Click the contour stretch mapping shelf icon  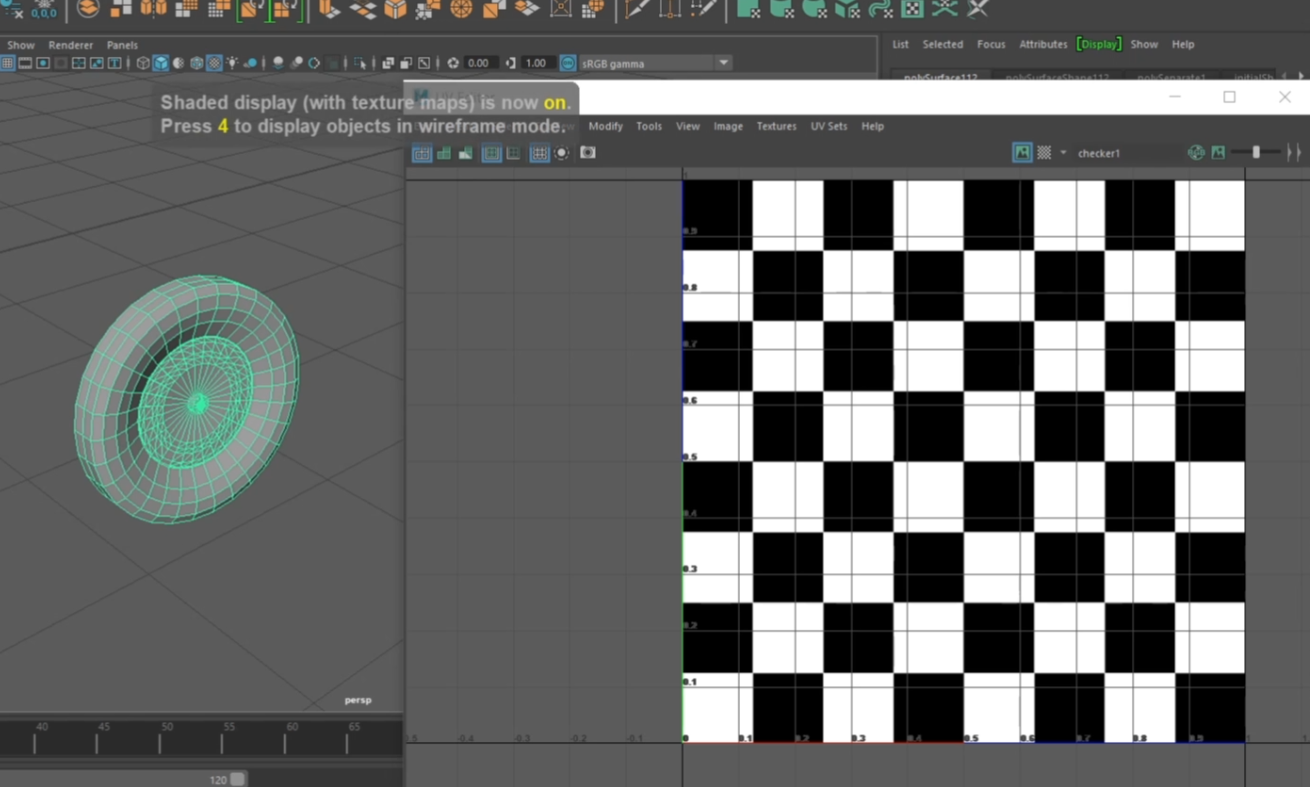point(880,9)
